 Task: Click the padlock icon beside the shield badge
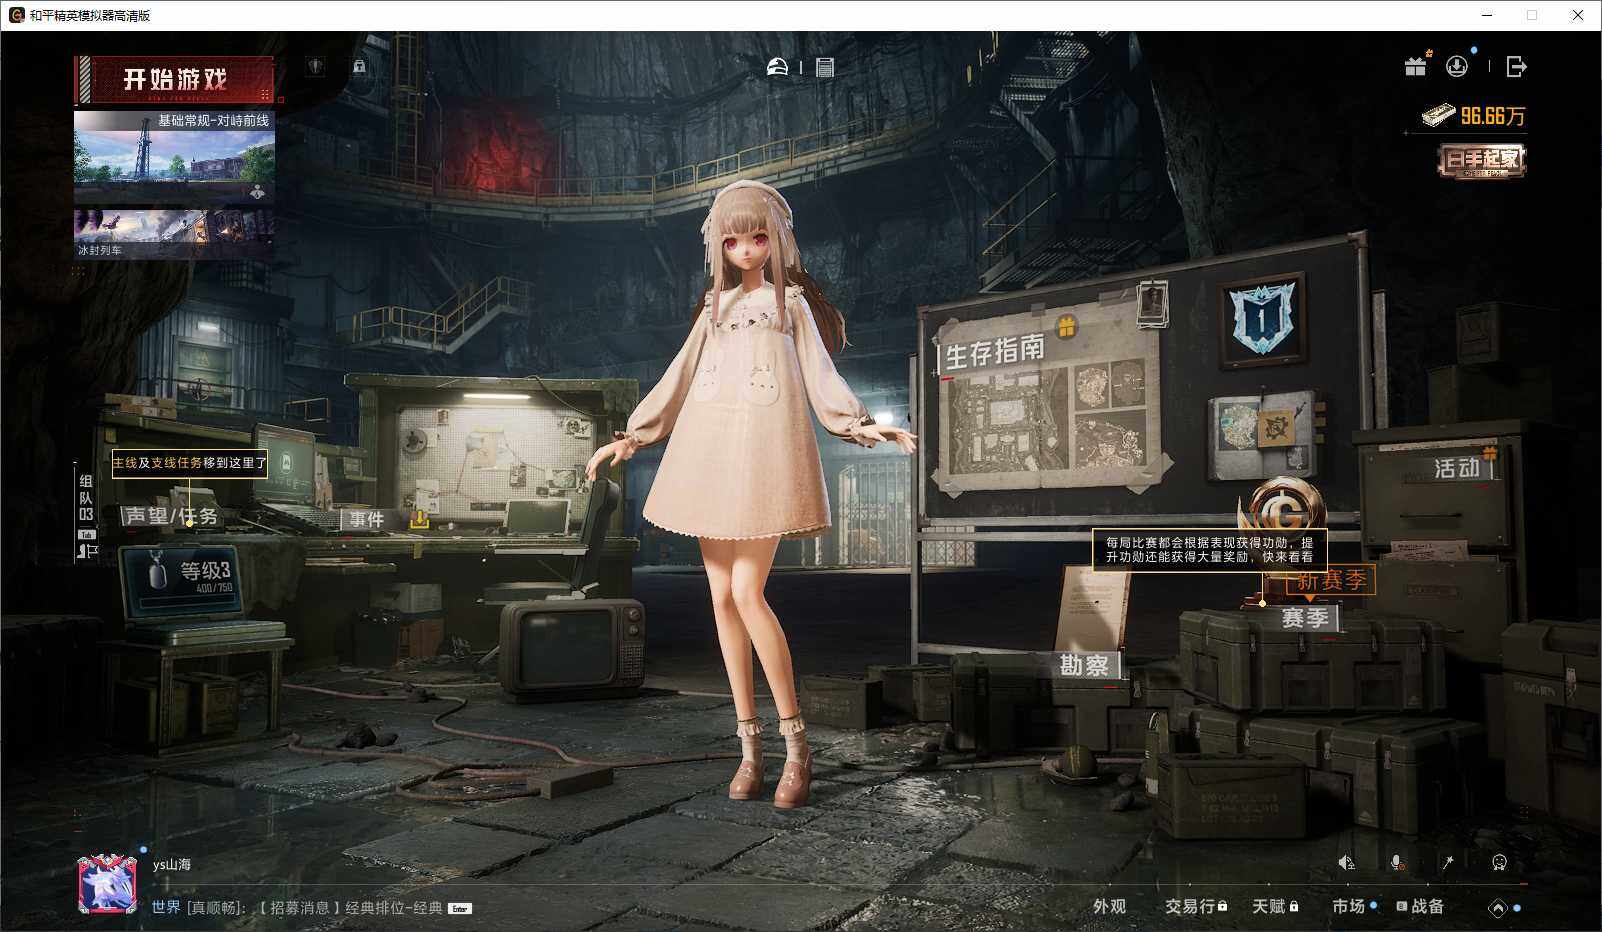pos(359,67)
